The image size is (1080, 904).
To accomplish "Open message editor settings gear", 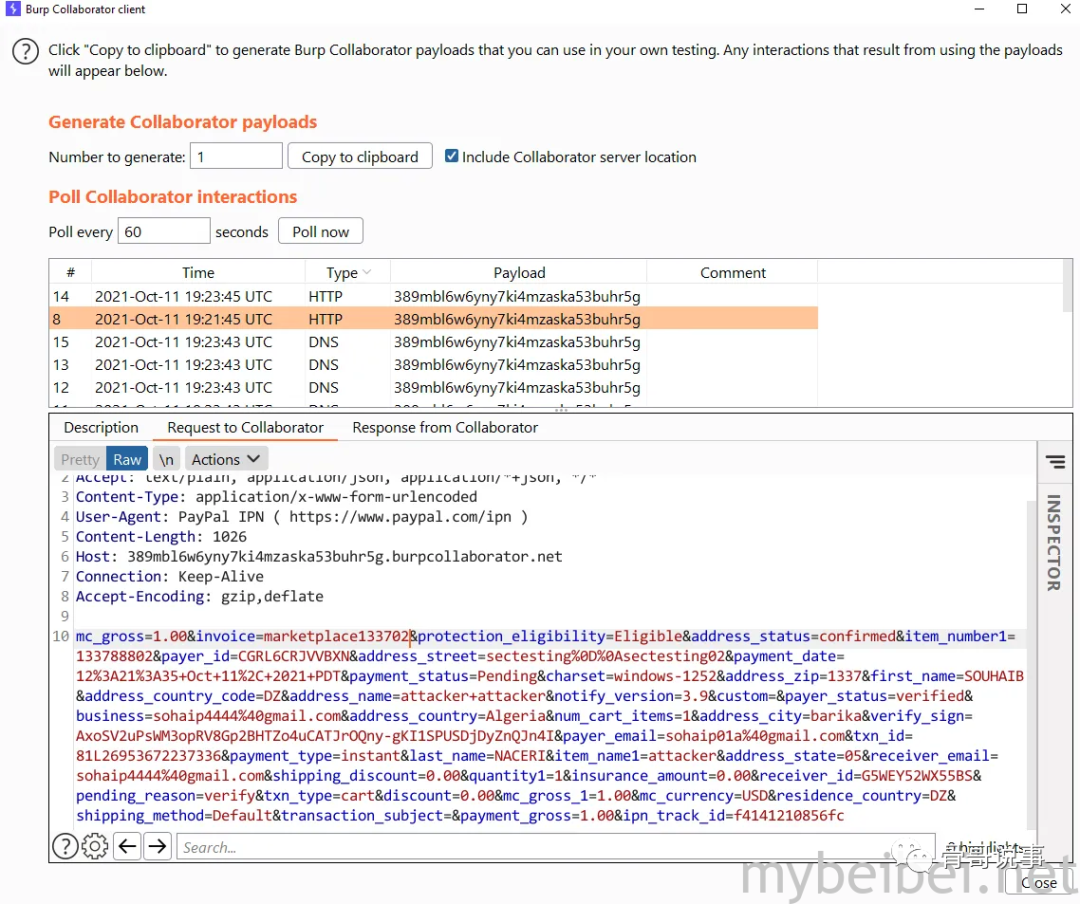I will 95,846.
